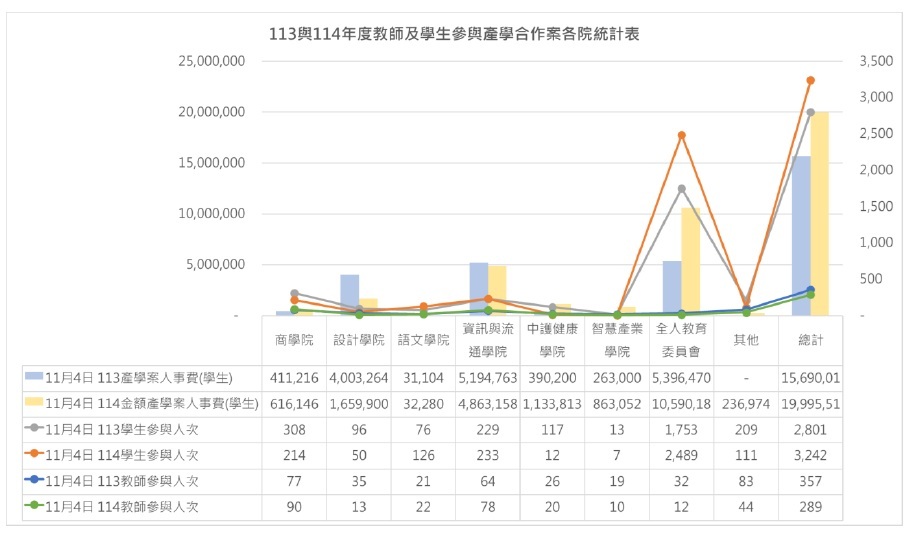Select the blue bar for 設計學院
This screenshot has width=911, height=535.
(349, 296)
